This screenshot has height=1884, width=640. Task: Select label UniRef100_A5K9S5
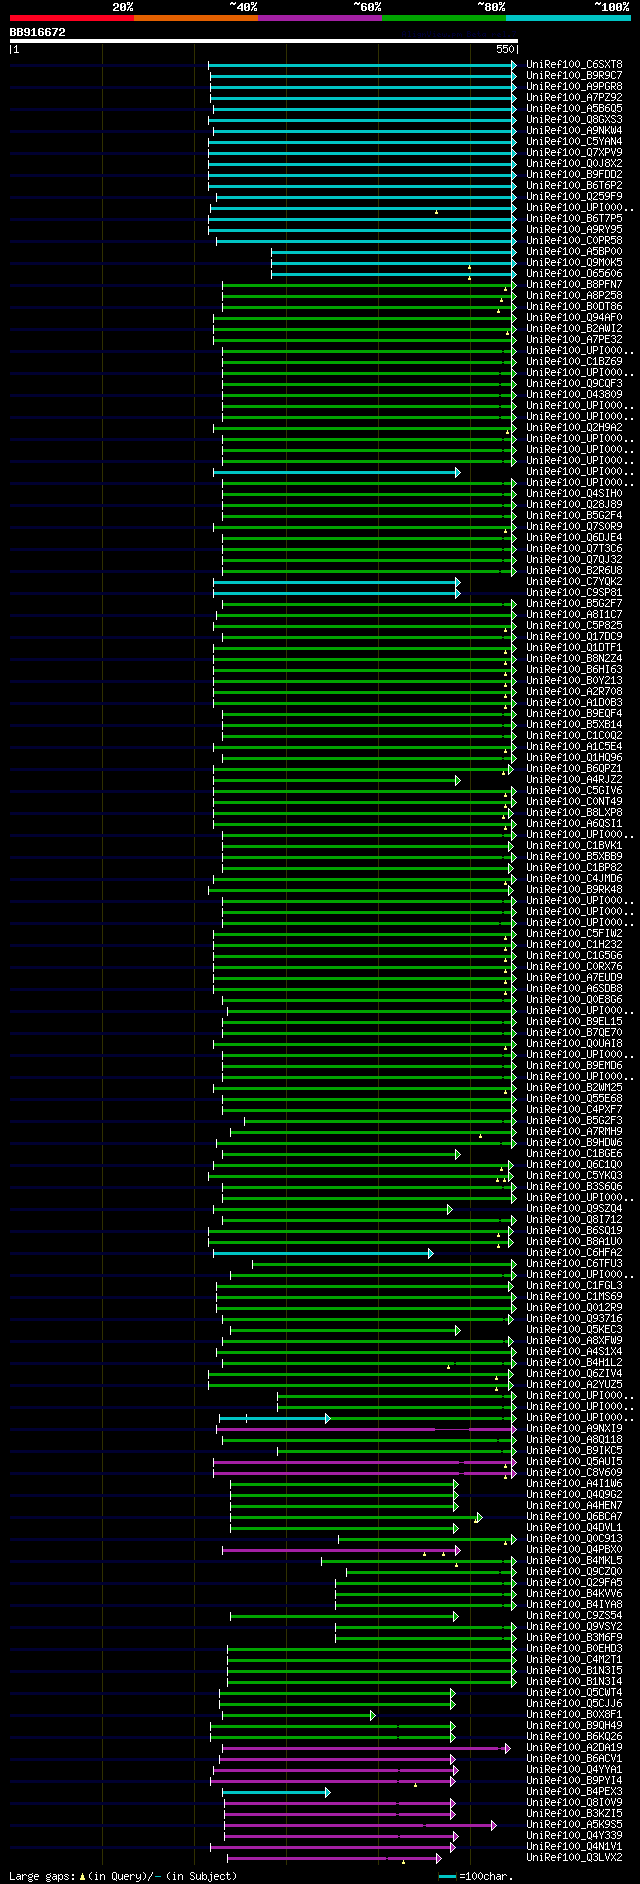(574, 1824)
